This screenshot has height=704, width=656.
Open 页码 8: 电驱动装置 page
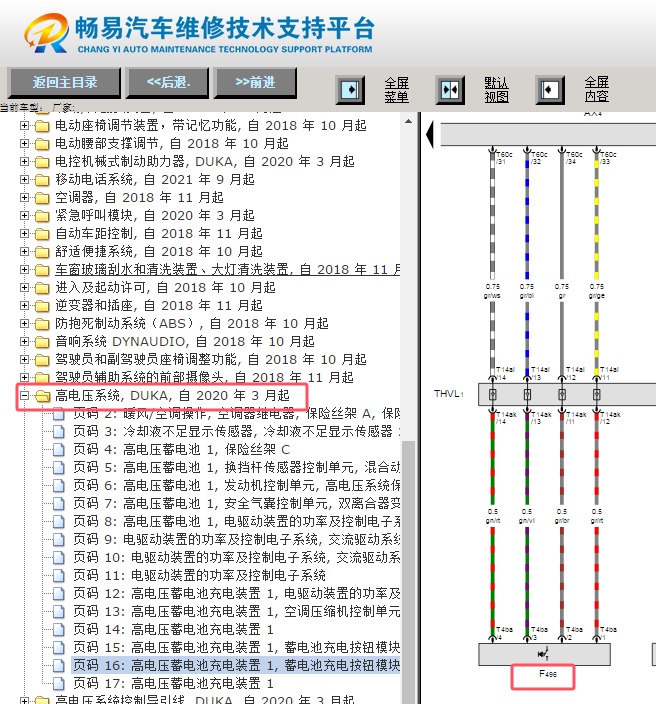pos(237,521)
